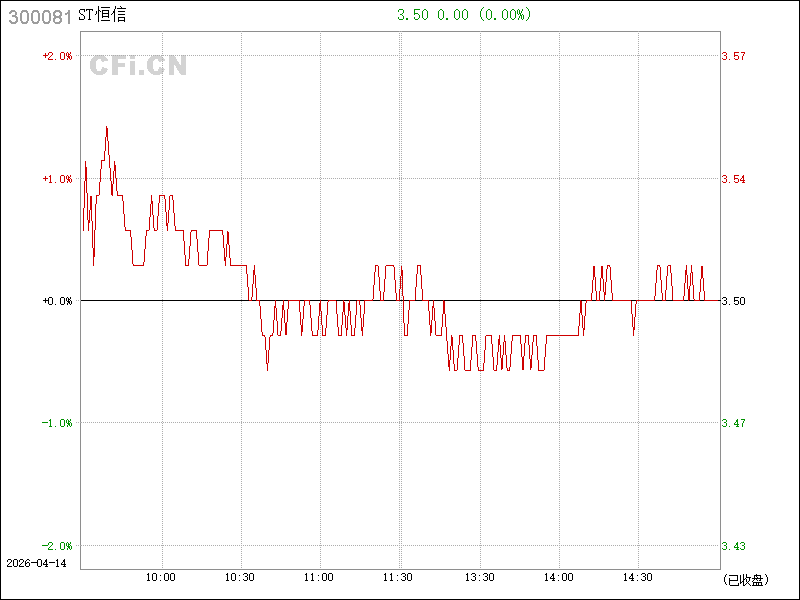Click the +2.0% left axis label
The image size is (800, 600).
click(x=57, y=56)
